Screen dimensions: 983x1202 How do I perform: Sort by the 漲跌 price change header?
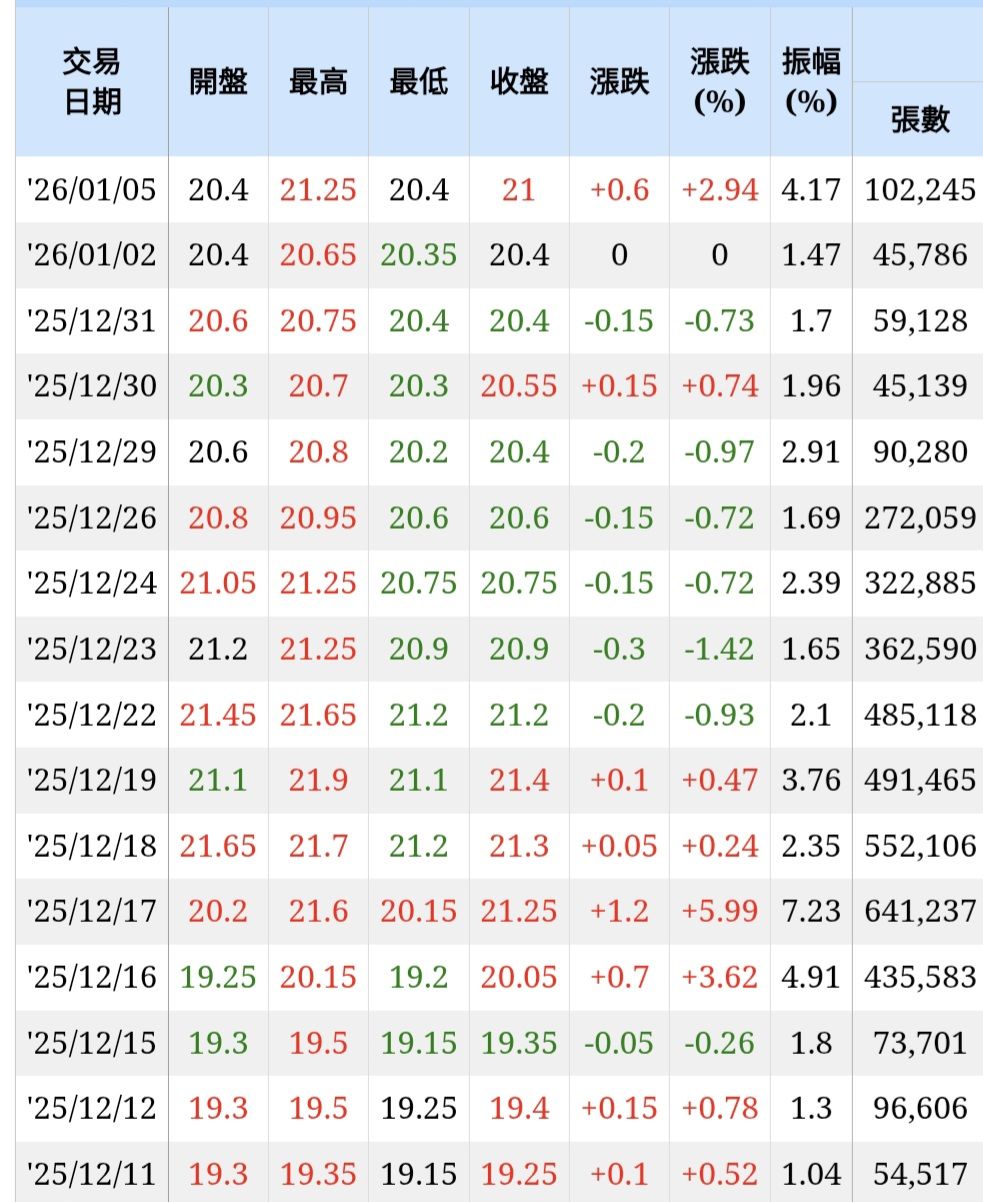click(619, 82)
